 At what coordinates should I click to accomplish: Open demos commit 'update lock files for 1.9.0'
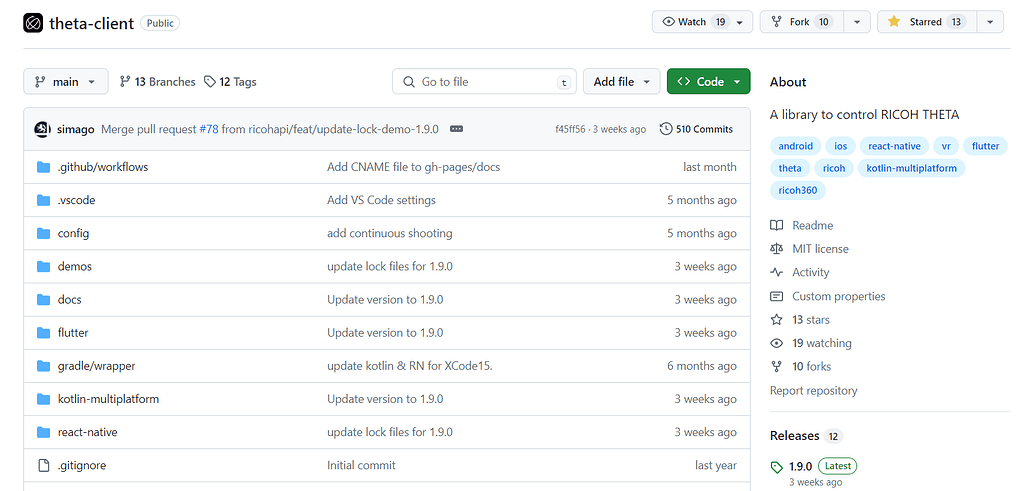point(390,266)
